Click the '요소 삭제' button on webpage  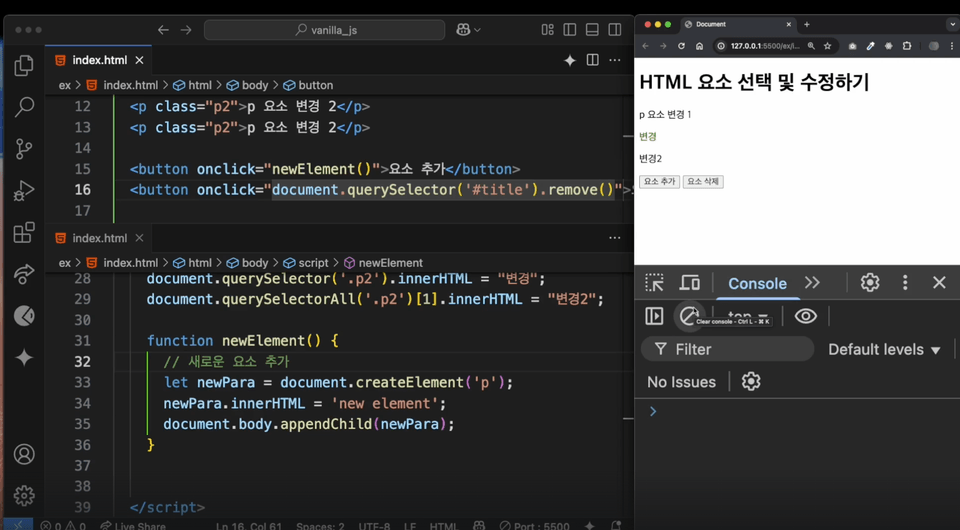coord(703,181)
